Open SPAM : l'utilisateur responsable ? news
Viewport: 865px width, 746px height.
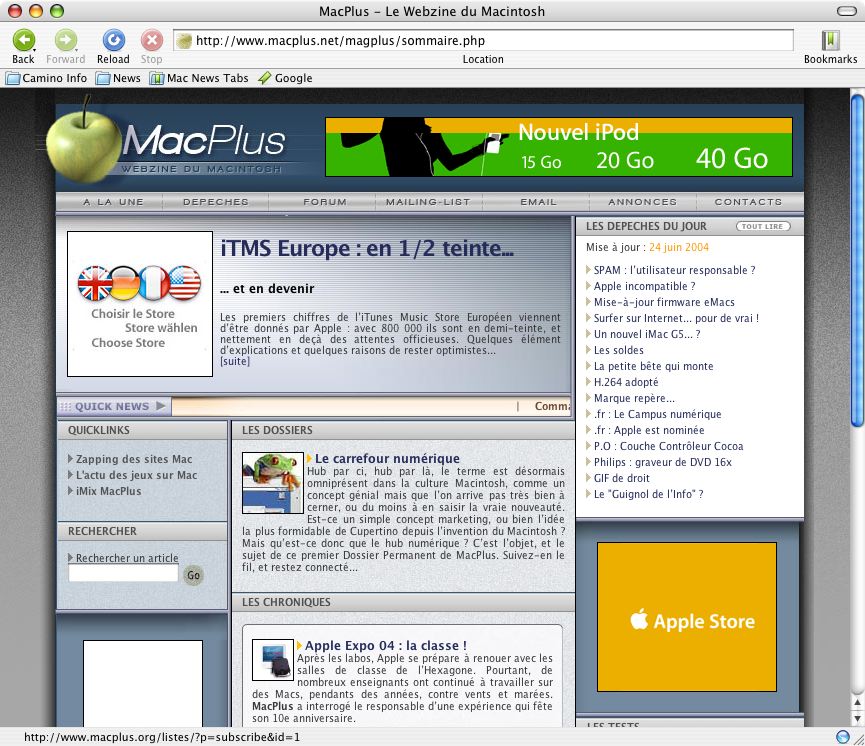(x=675, y=270)
